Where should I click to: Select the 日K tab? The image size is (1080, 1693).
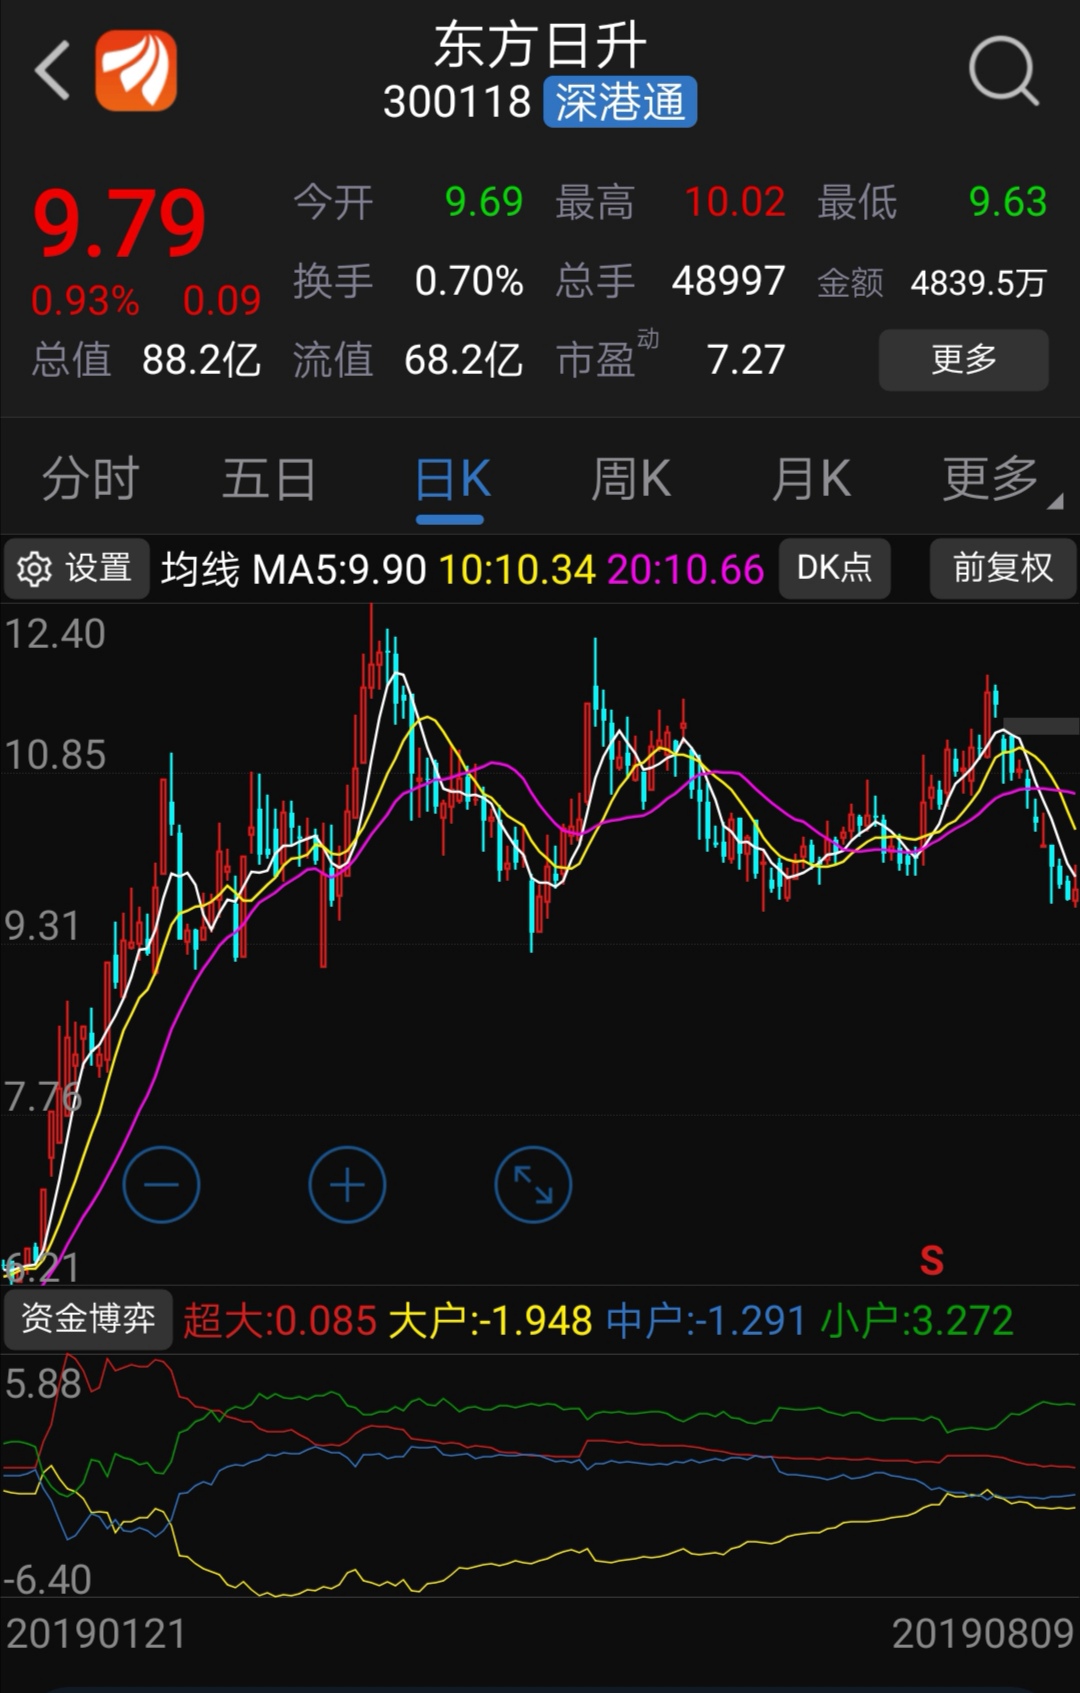451,479
